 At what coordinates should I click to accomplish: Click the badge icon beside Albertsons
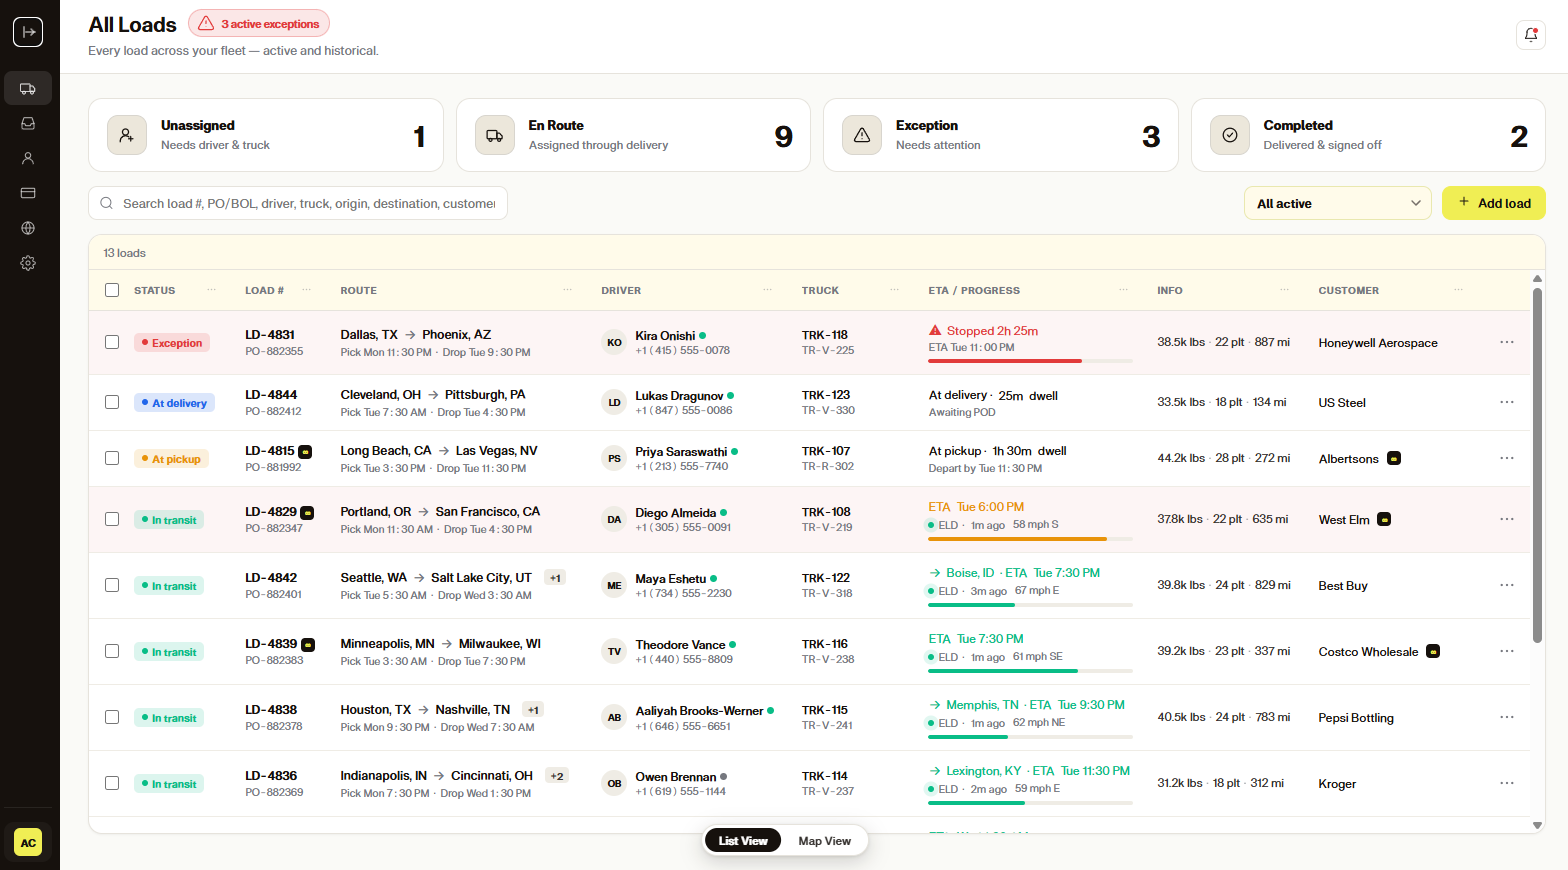pyautogui.click(x=1394, y=459)
